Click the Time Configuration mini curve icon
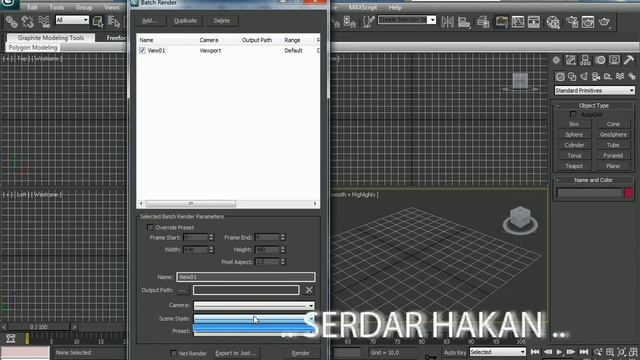Image resolution: width=640 pixels, height=360 pixels. coord(11,338)
